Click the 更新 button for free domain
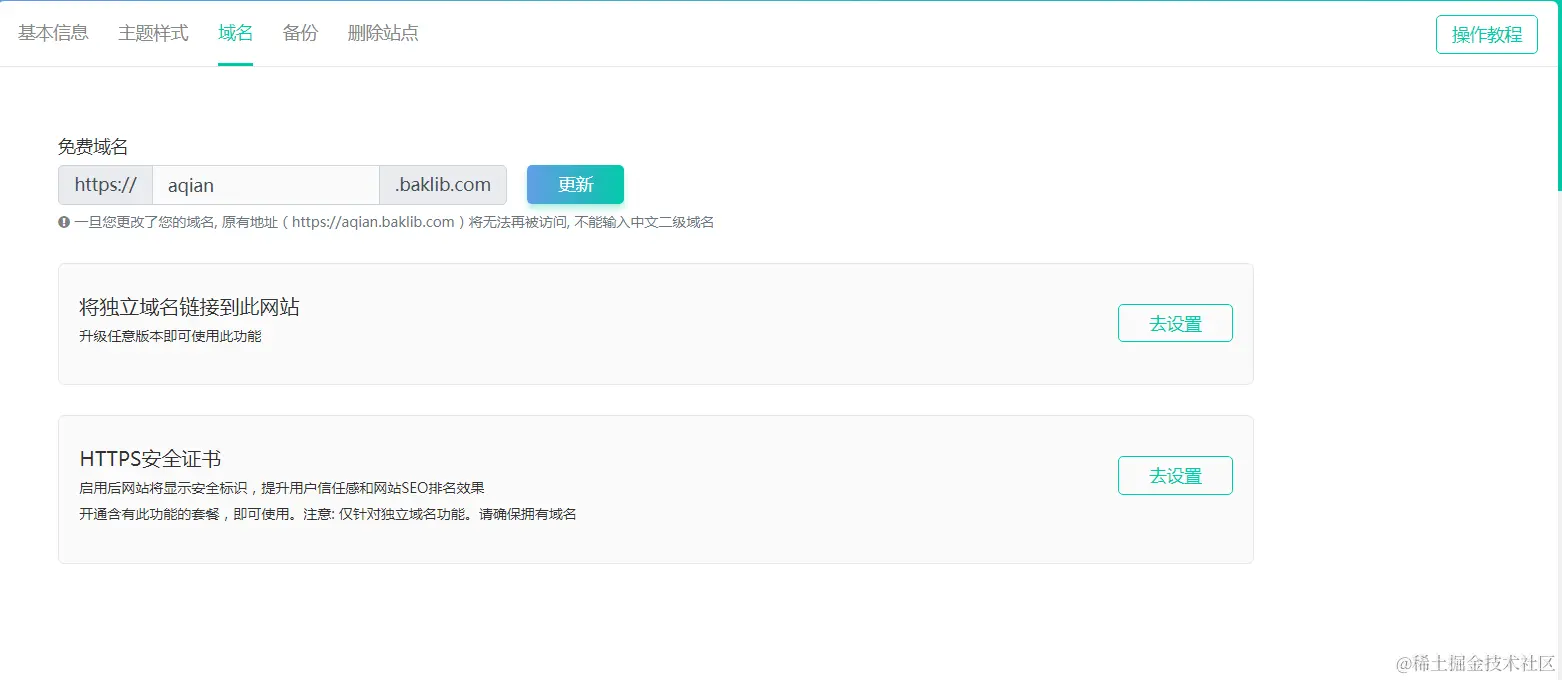 575,184
